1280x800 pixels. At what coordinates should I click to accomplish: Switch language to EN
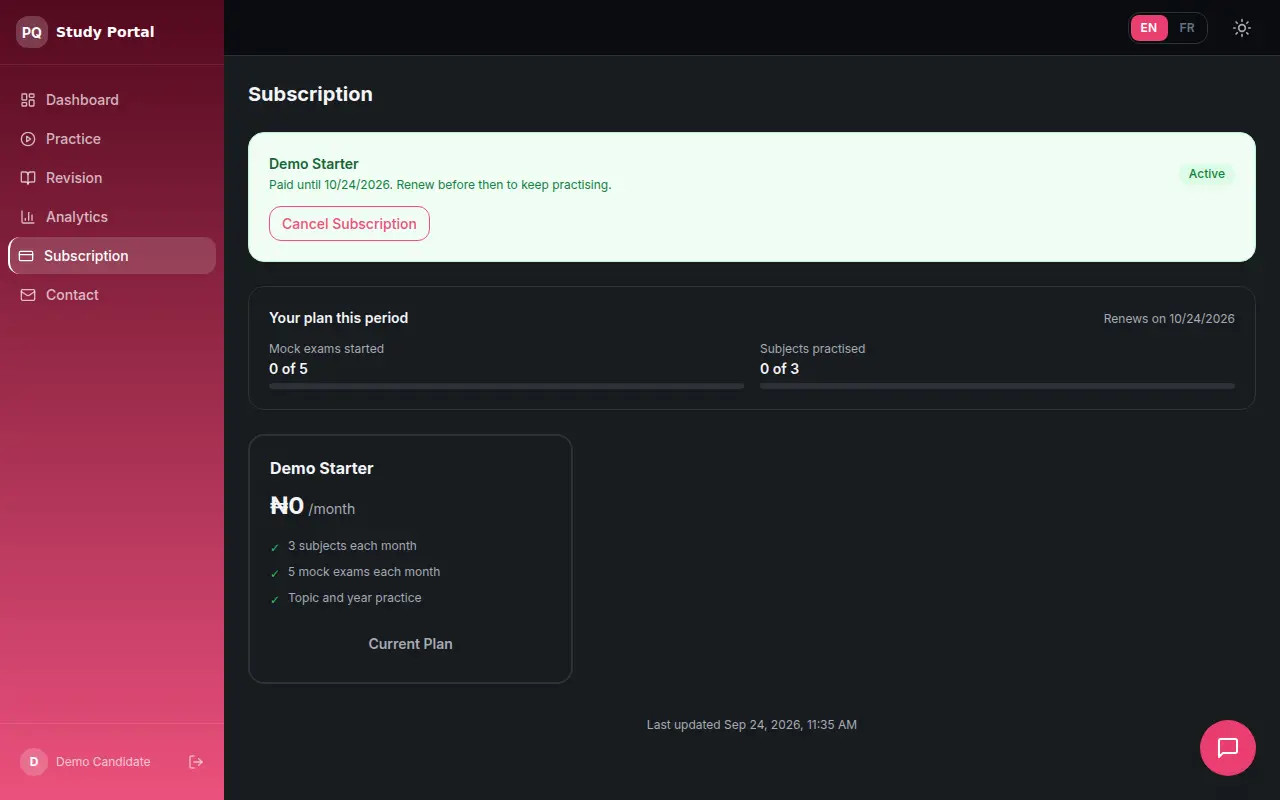click(x=1149, y=28)
